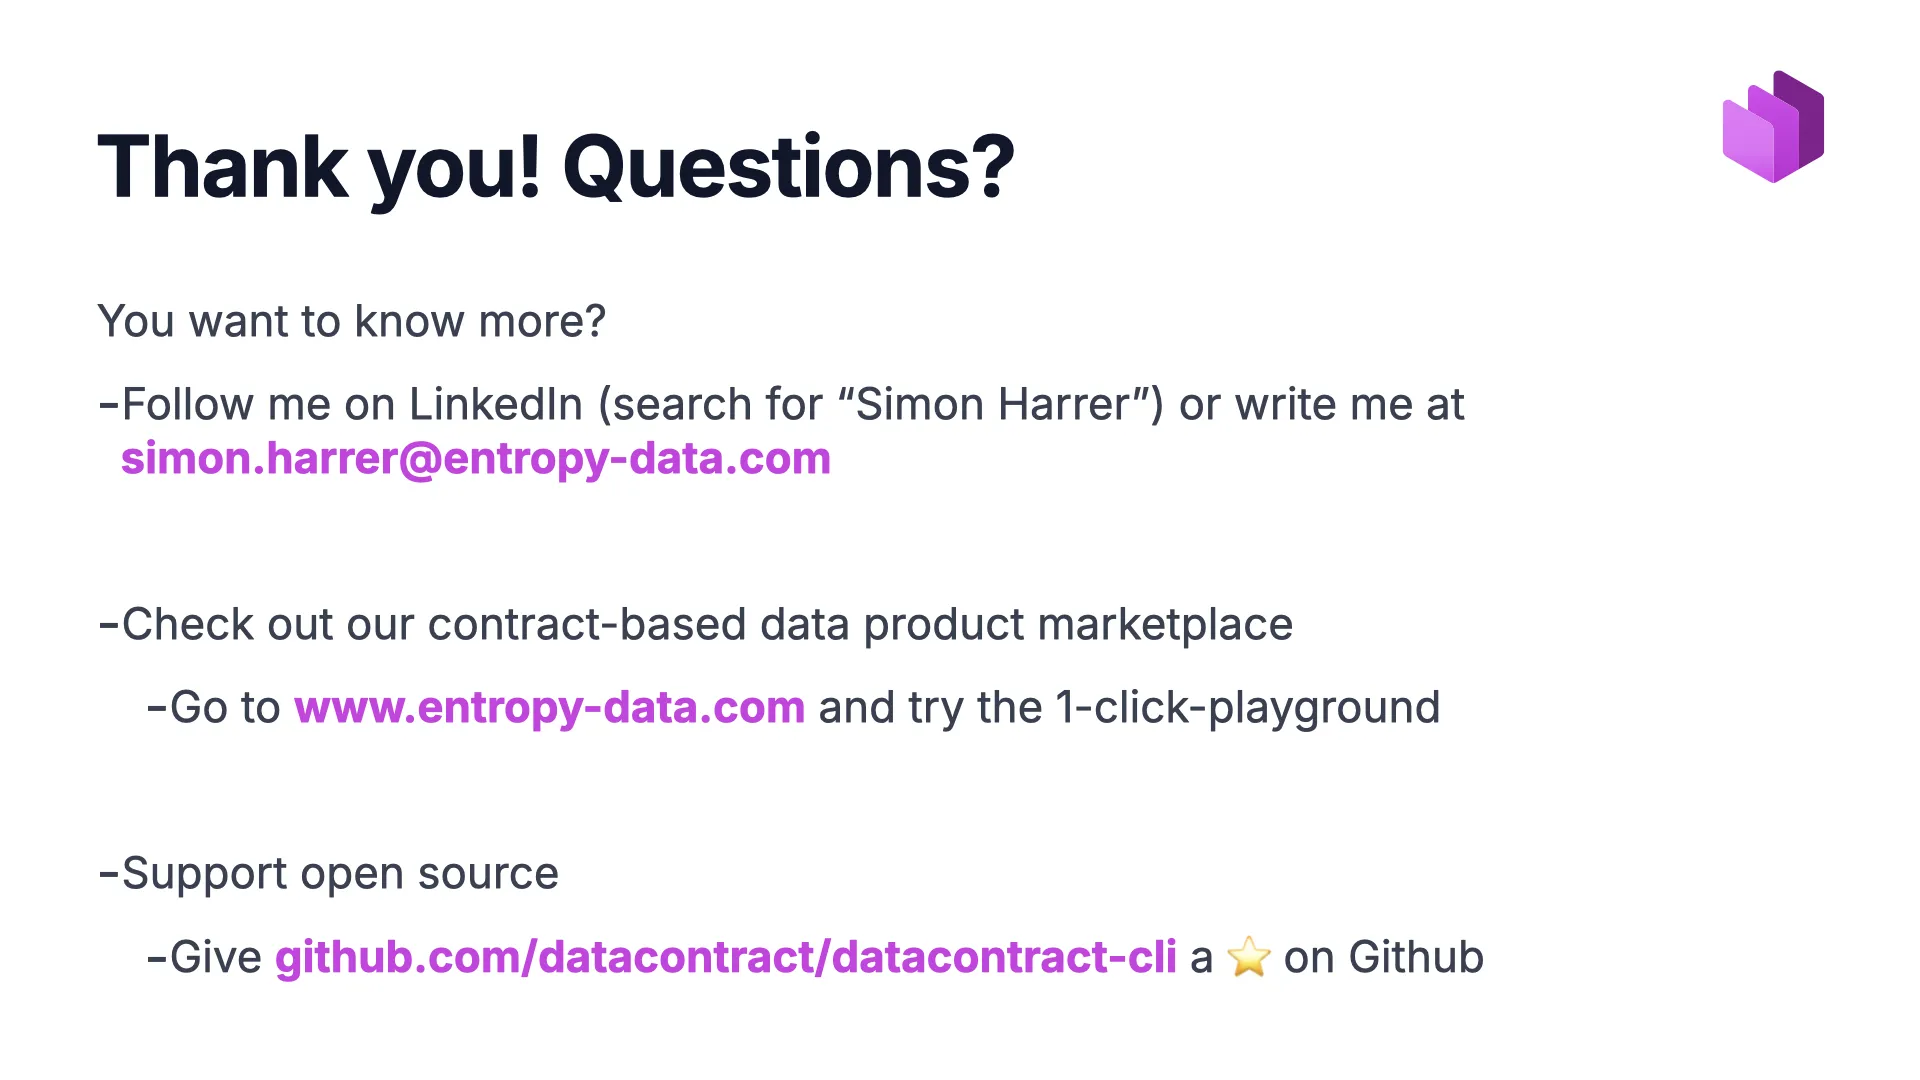Open the simon.harrer@entropy-data.com email link

476,459
